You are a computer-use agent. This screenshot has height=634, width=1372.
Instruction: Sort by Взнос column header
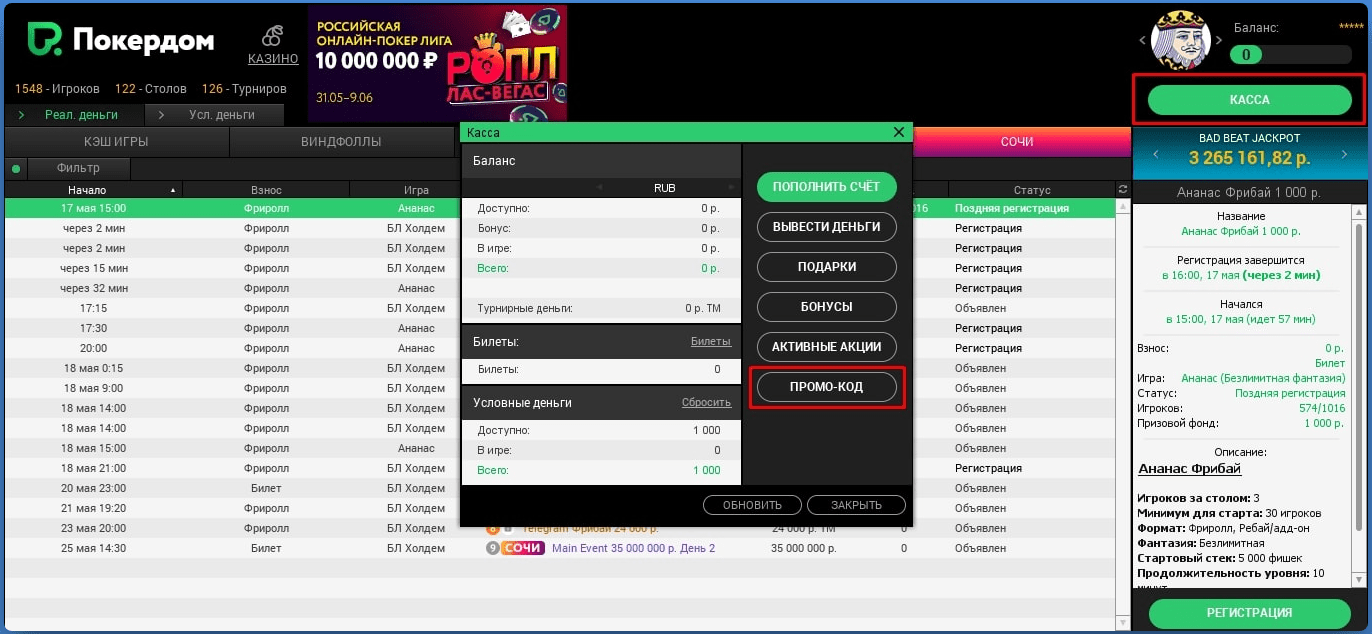[266, 190]
